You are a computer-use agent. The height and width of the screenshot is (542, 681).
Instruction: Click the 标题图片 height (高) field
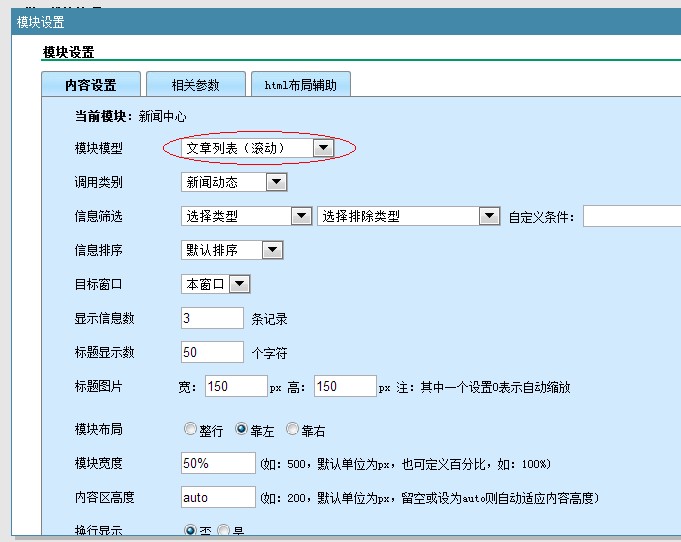[x=344, y=386]
